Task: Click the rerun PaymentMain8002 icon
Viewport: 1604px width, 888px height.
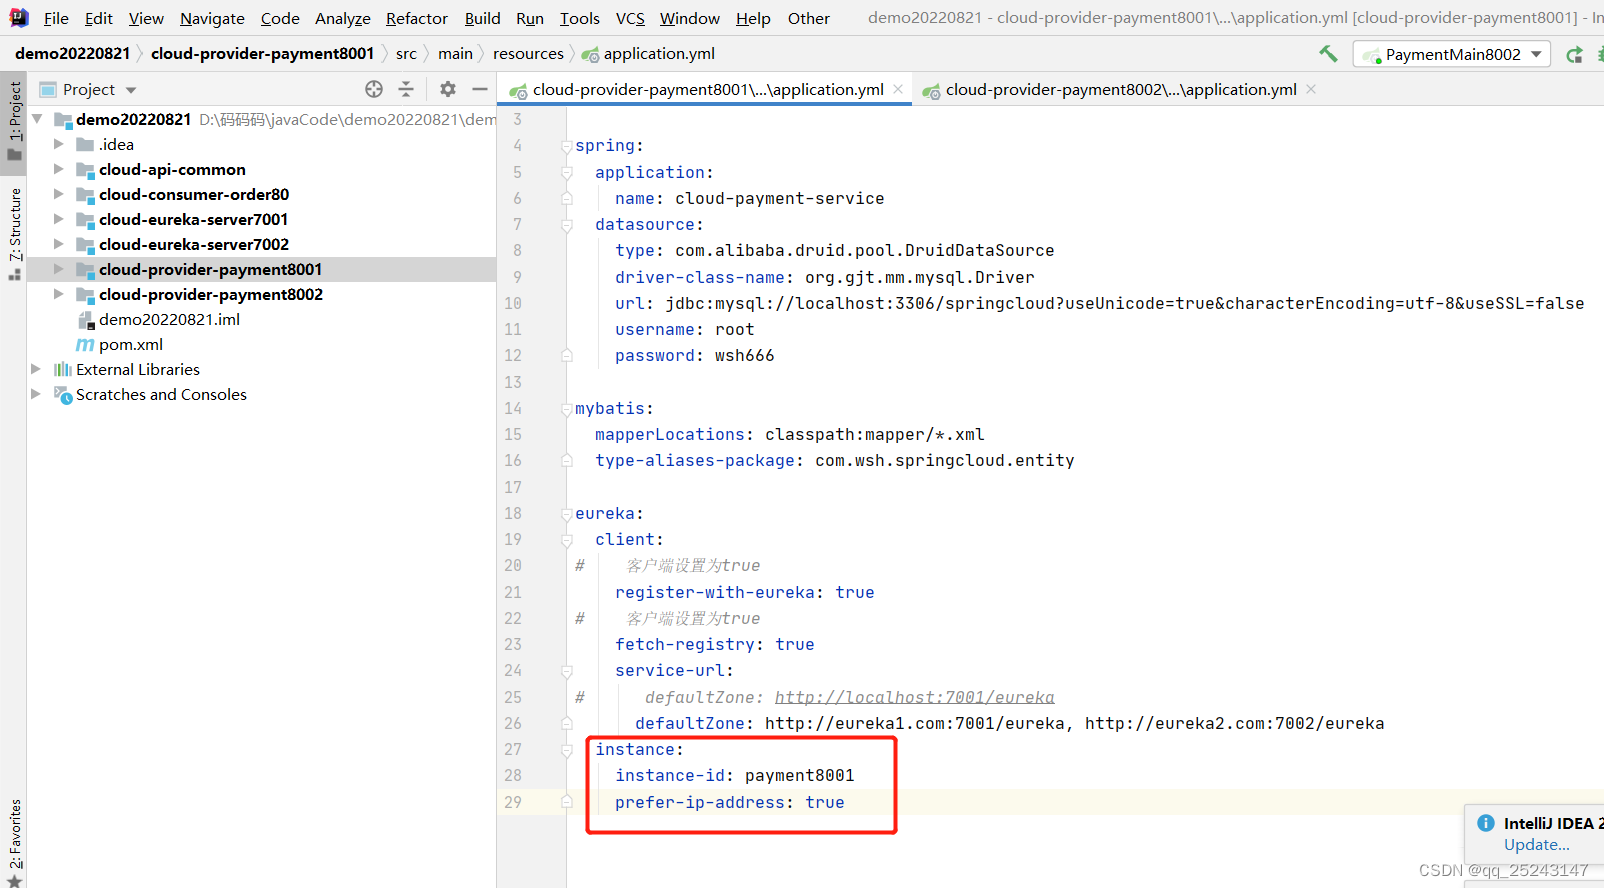Action: (1574, 54)
